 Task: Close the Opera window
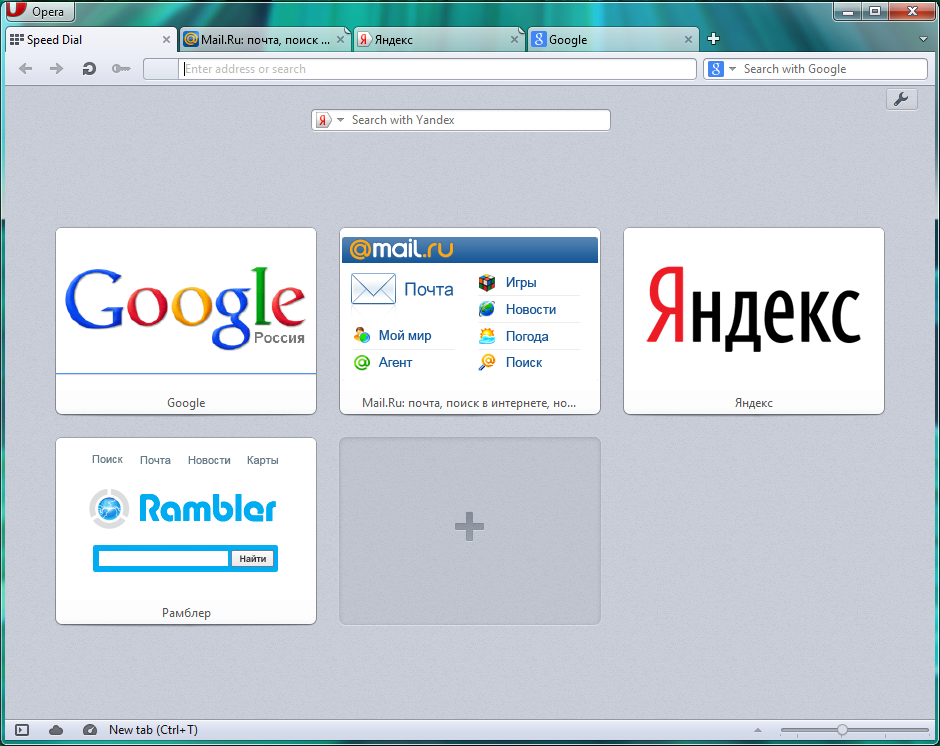point(912,11)
